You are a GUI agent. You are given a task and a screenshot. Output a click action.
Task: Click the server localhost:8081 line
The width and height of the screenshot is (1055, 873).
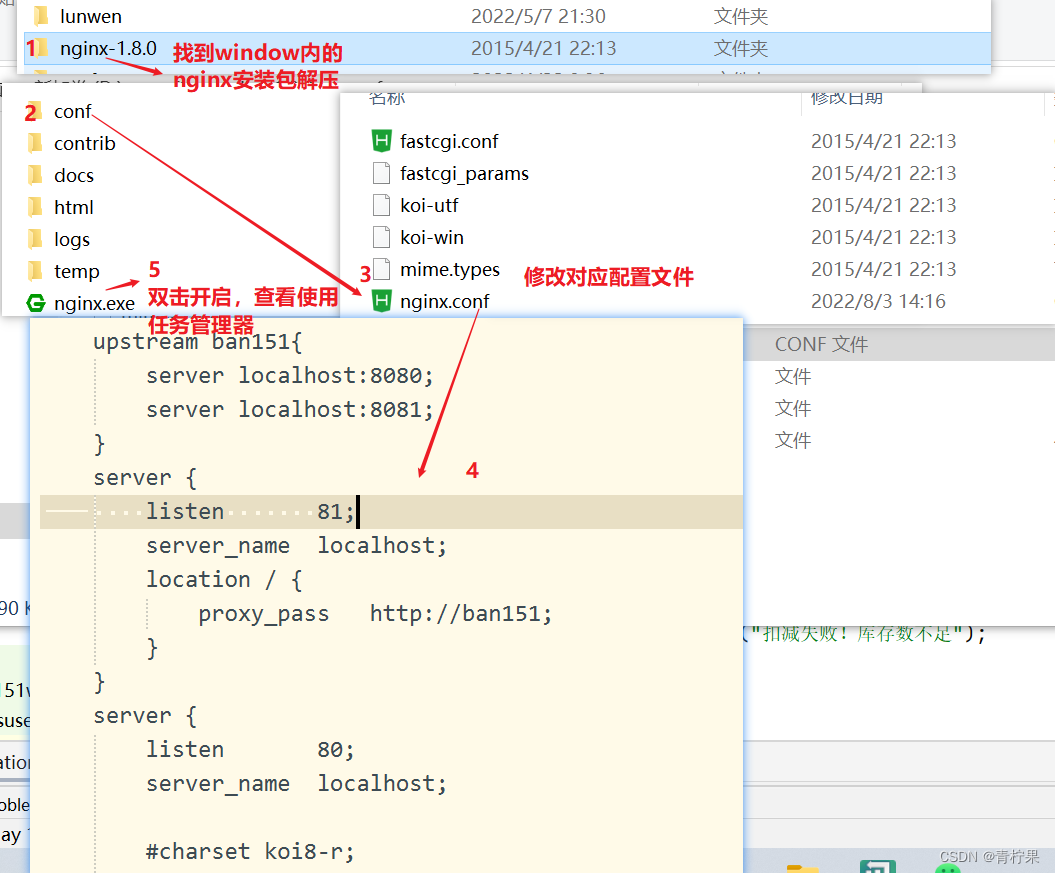click(289, 410)
